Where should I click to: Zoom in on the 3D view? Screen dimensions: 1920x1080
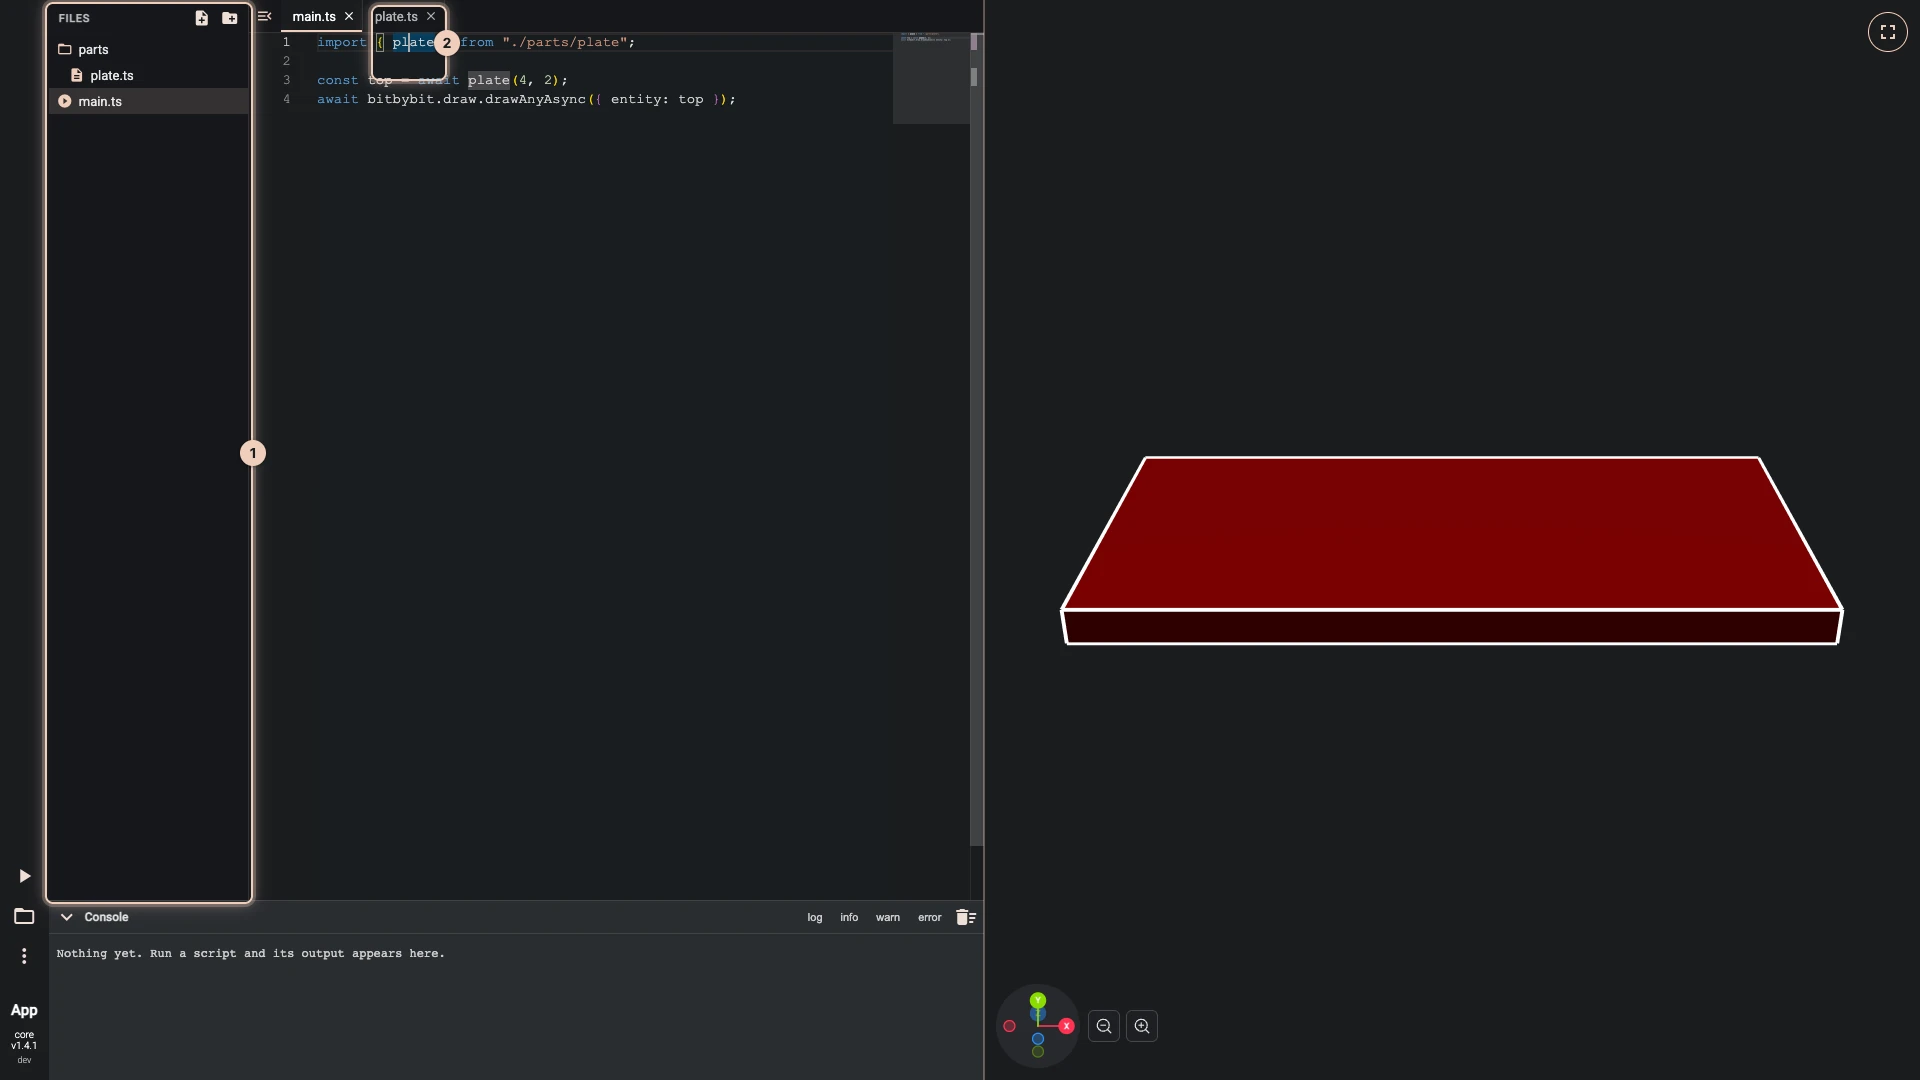tap(1142, 1026)
